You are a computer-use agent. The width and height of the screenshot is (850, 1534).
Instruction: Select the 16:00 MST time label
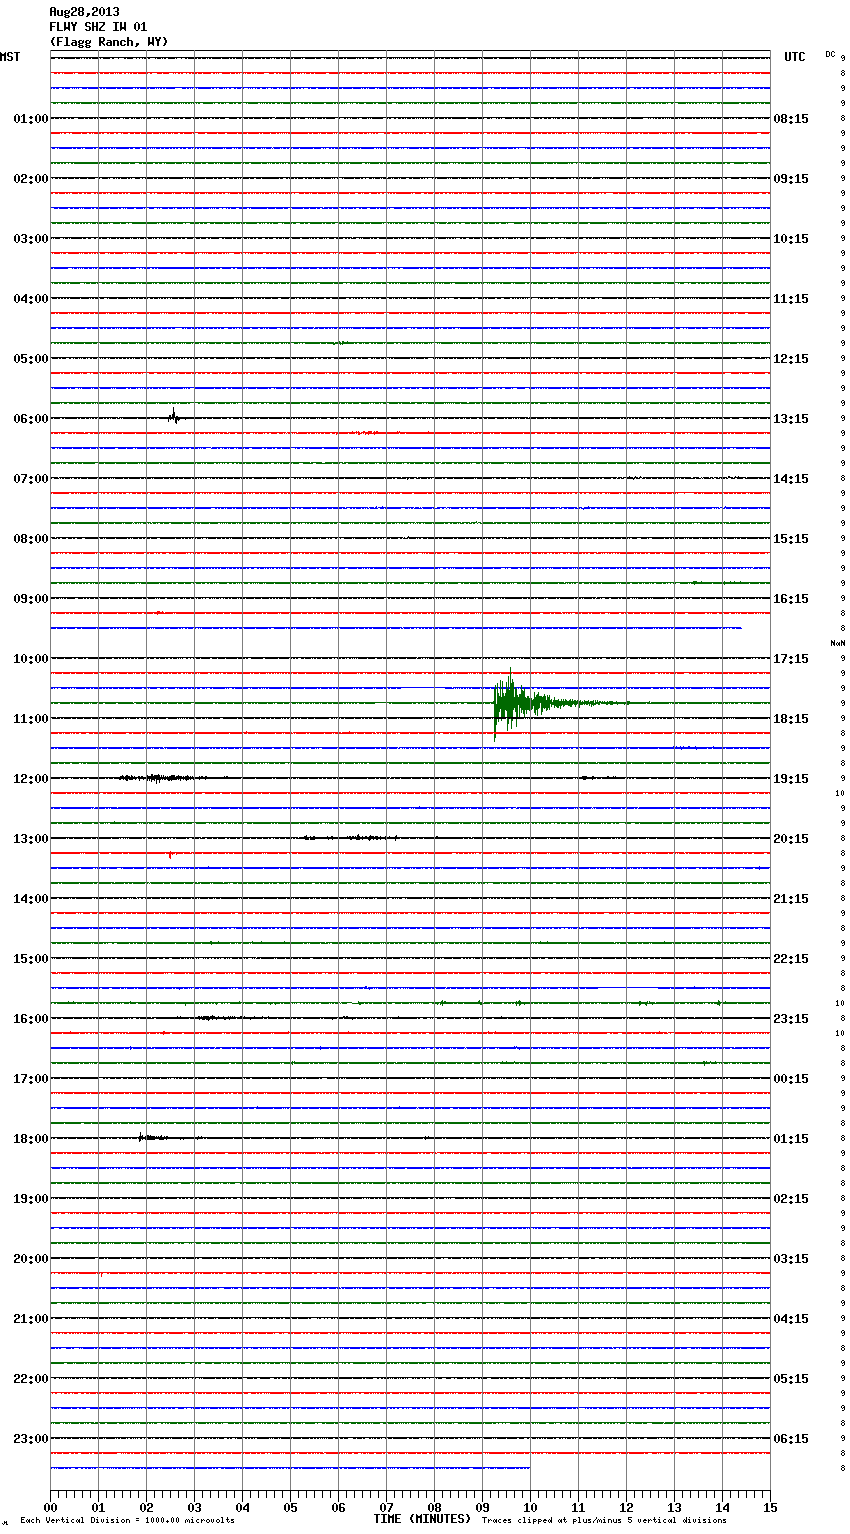point(30,1019)
